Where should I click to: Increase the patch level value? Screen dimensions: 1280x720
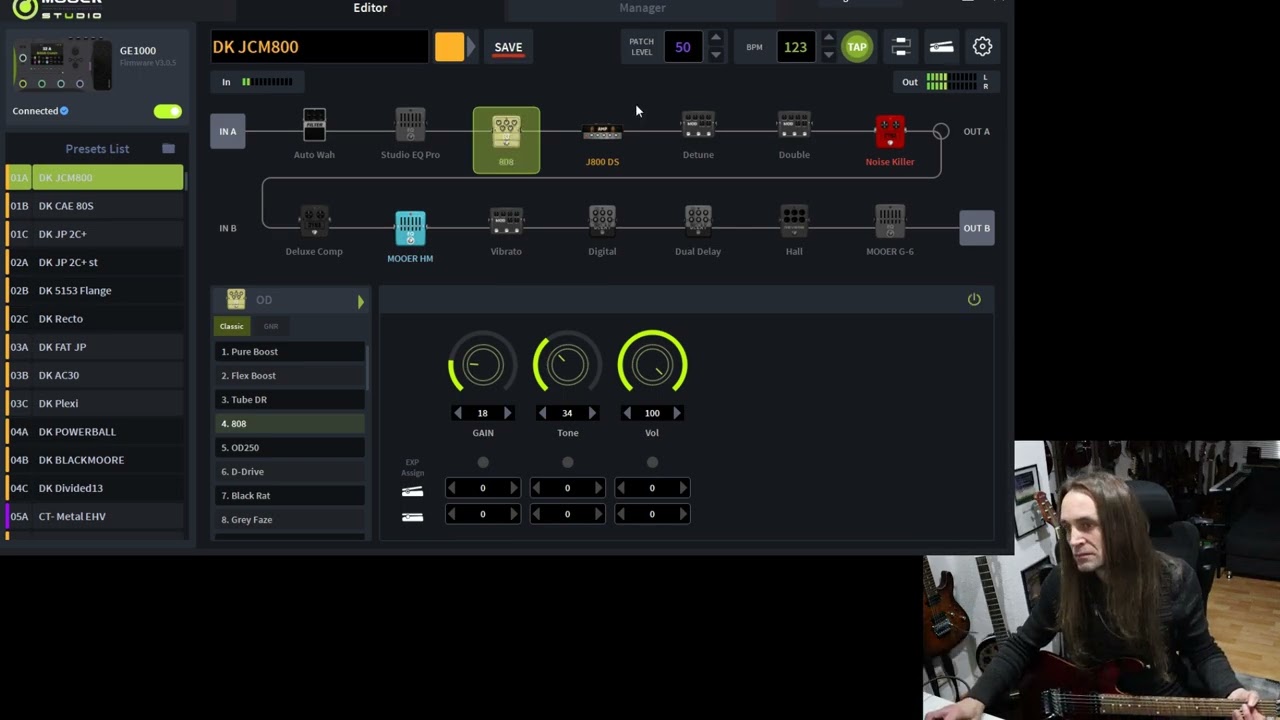(715, 39)
